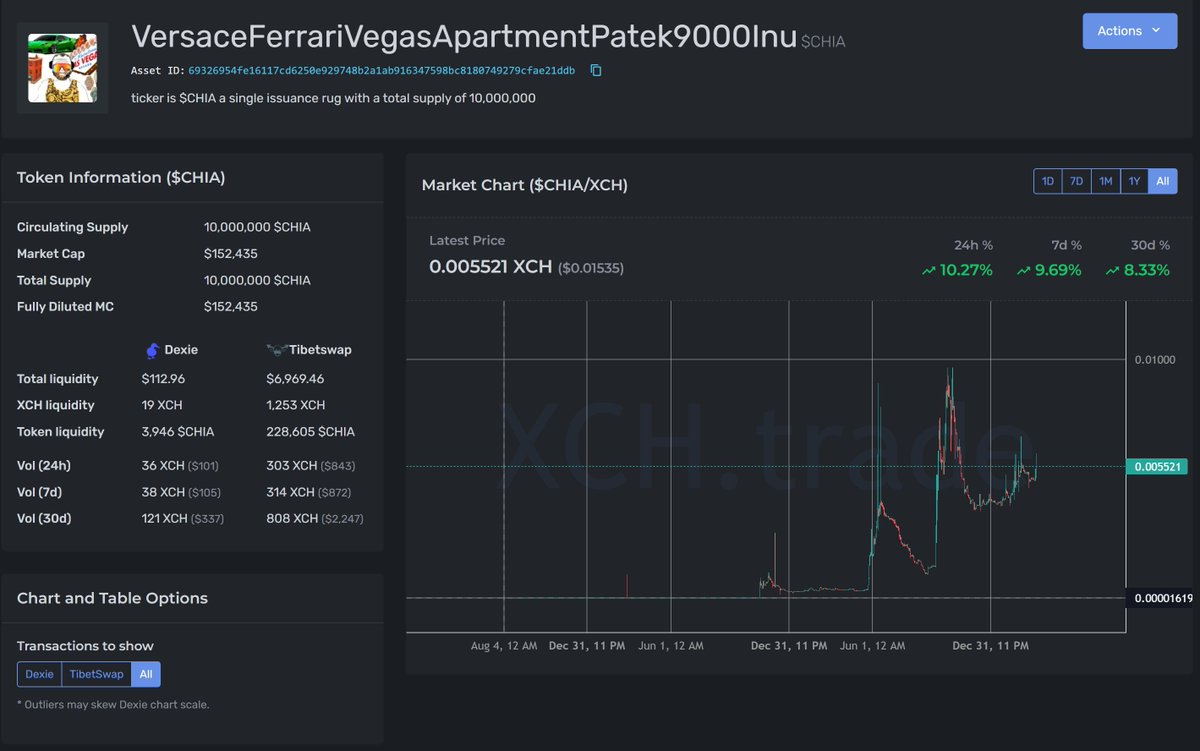The height and width of the screenshot is (751, 1200).
Task: Click the Dexie logo icon
Action: click(x=152, y=350)
